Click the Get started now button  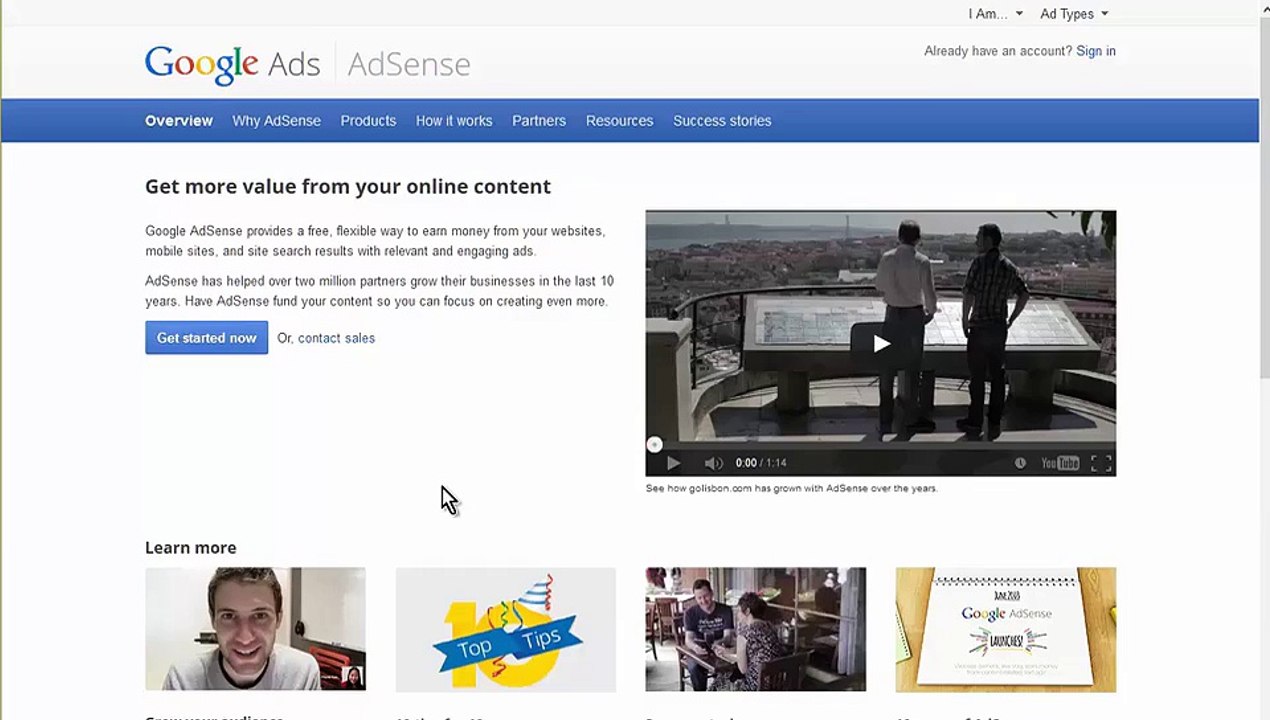[206, 338]
